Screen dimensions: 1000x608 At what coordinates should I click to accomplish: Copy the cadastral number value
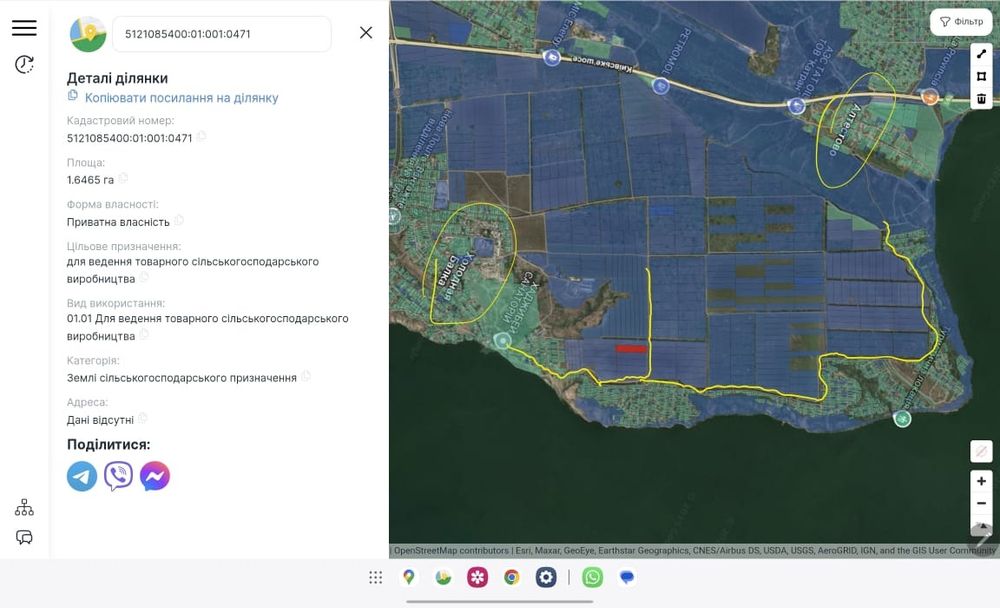tap(201, 137)
